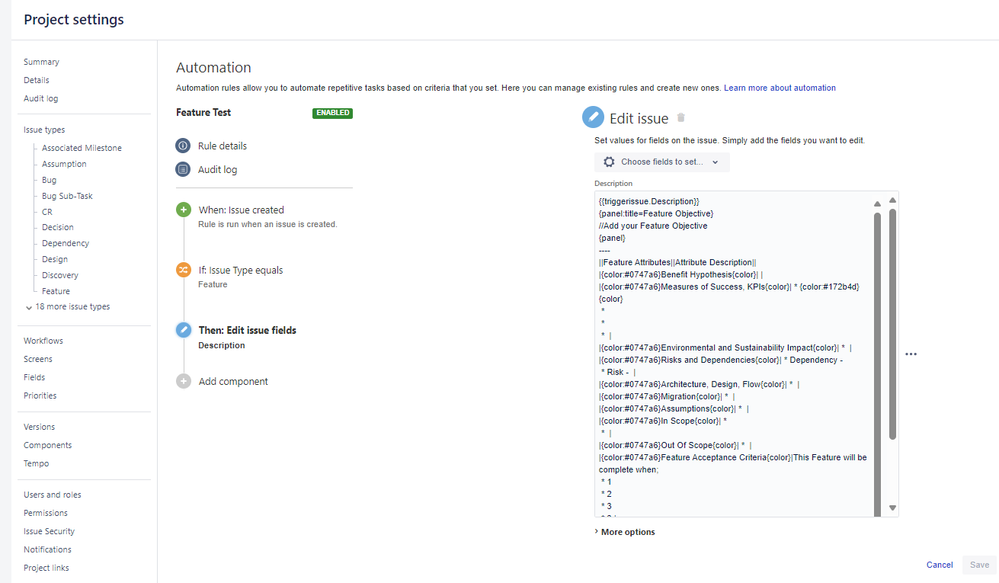
Task: Open the rule's Audit log
Action: pyautogui.click(x=217, y=169)
